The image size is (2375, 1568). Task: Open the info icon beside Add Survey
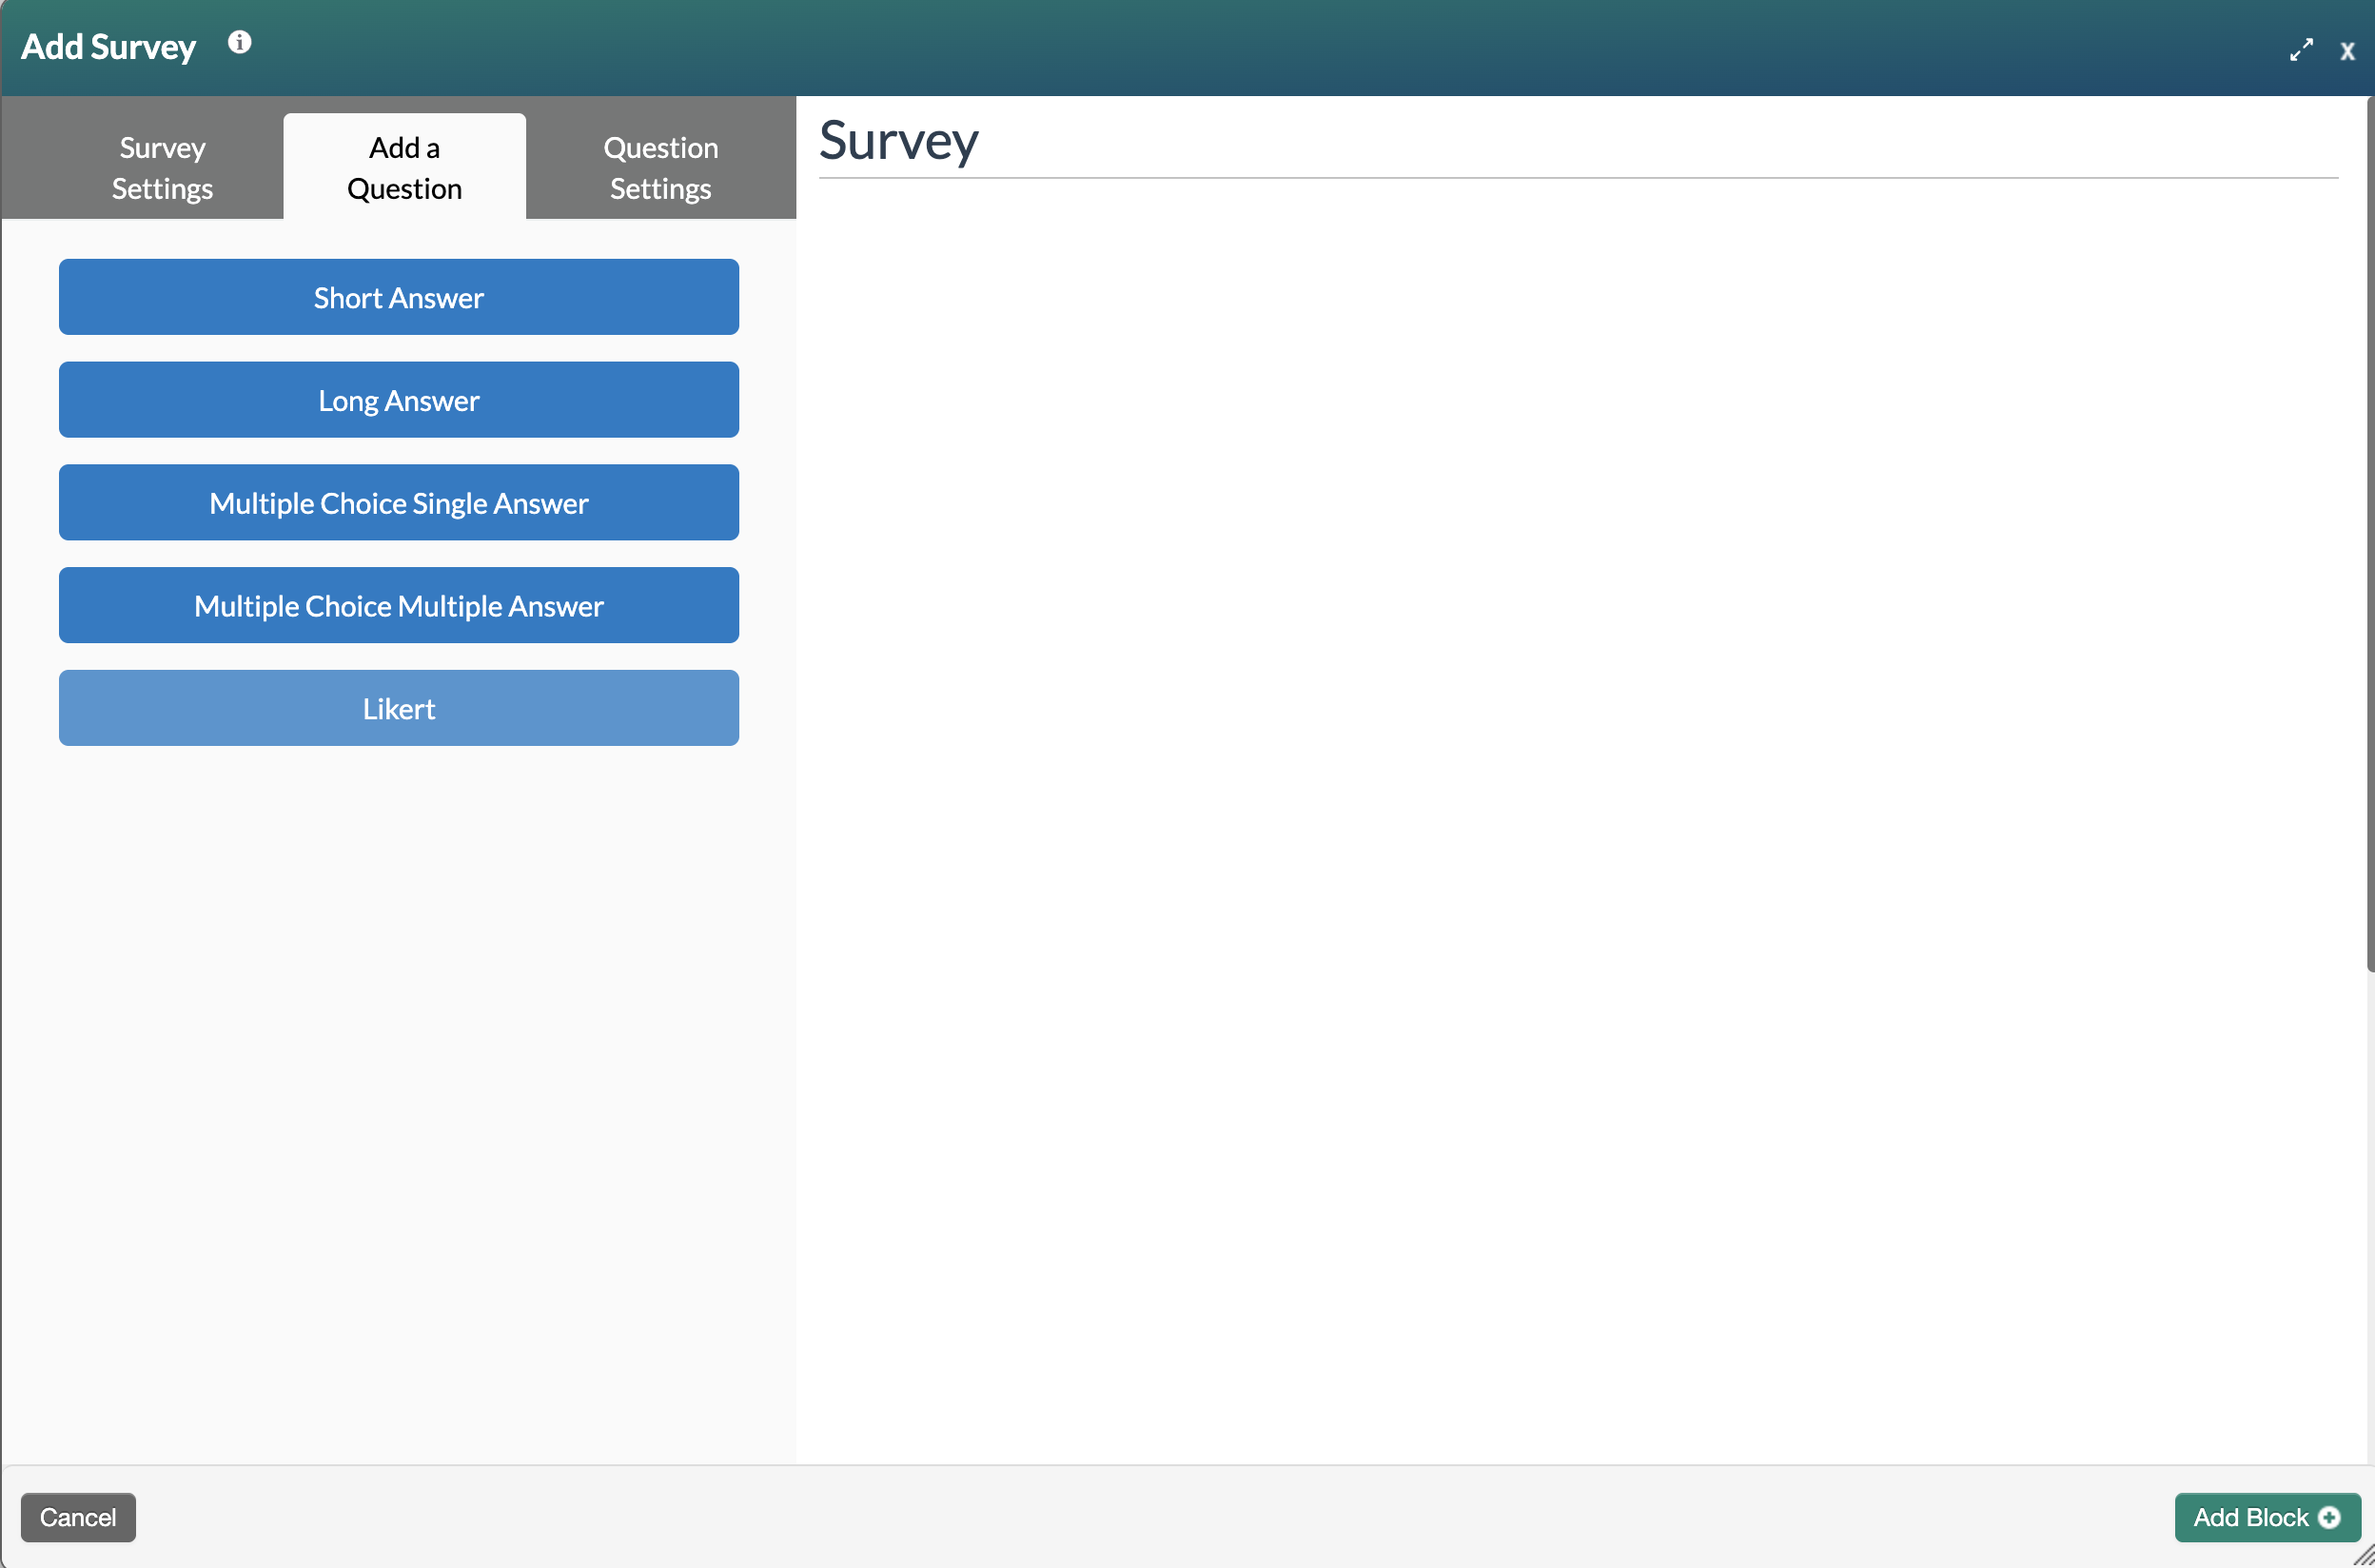pyautogui.click(x=239, y=42)
